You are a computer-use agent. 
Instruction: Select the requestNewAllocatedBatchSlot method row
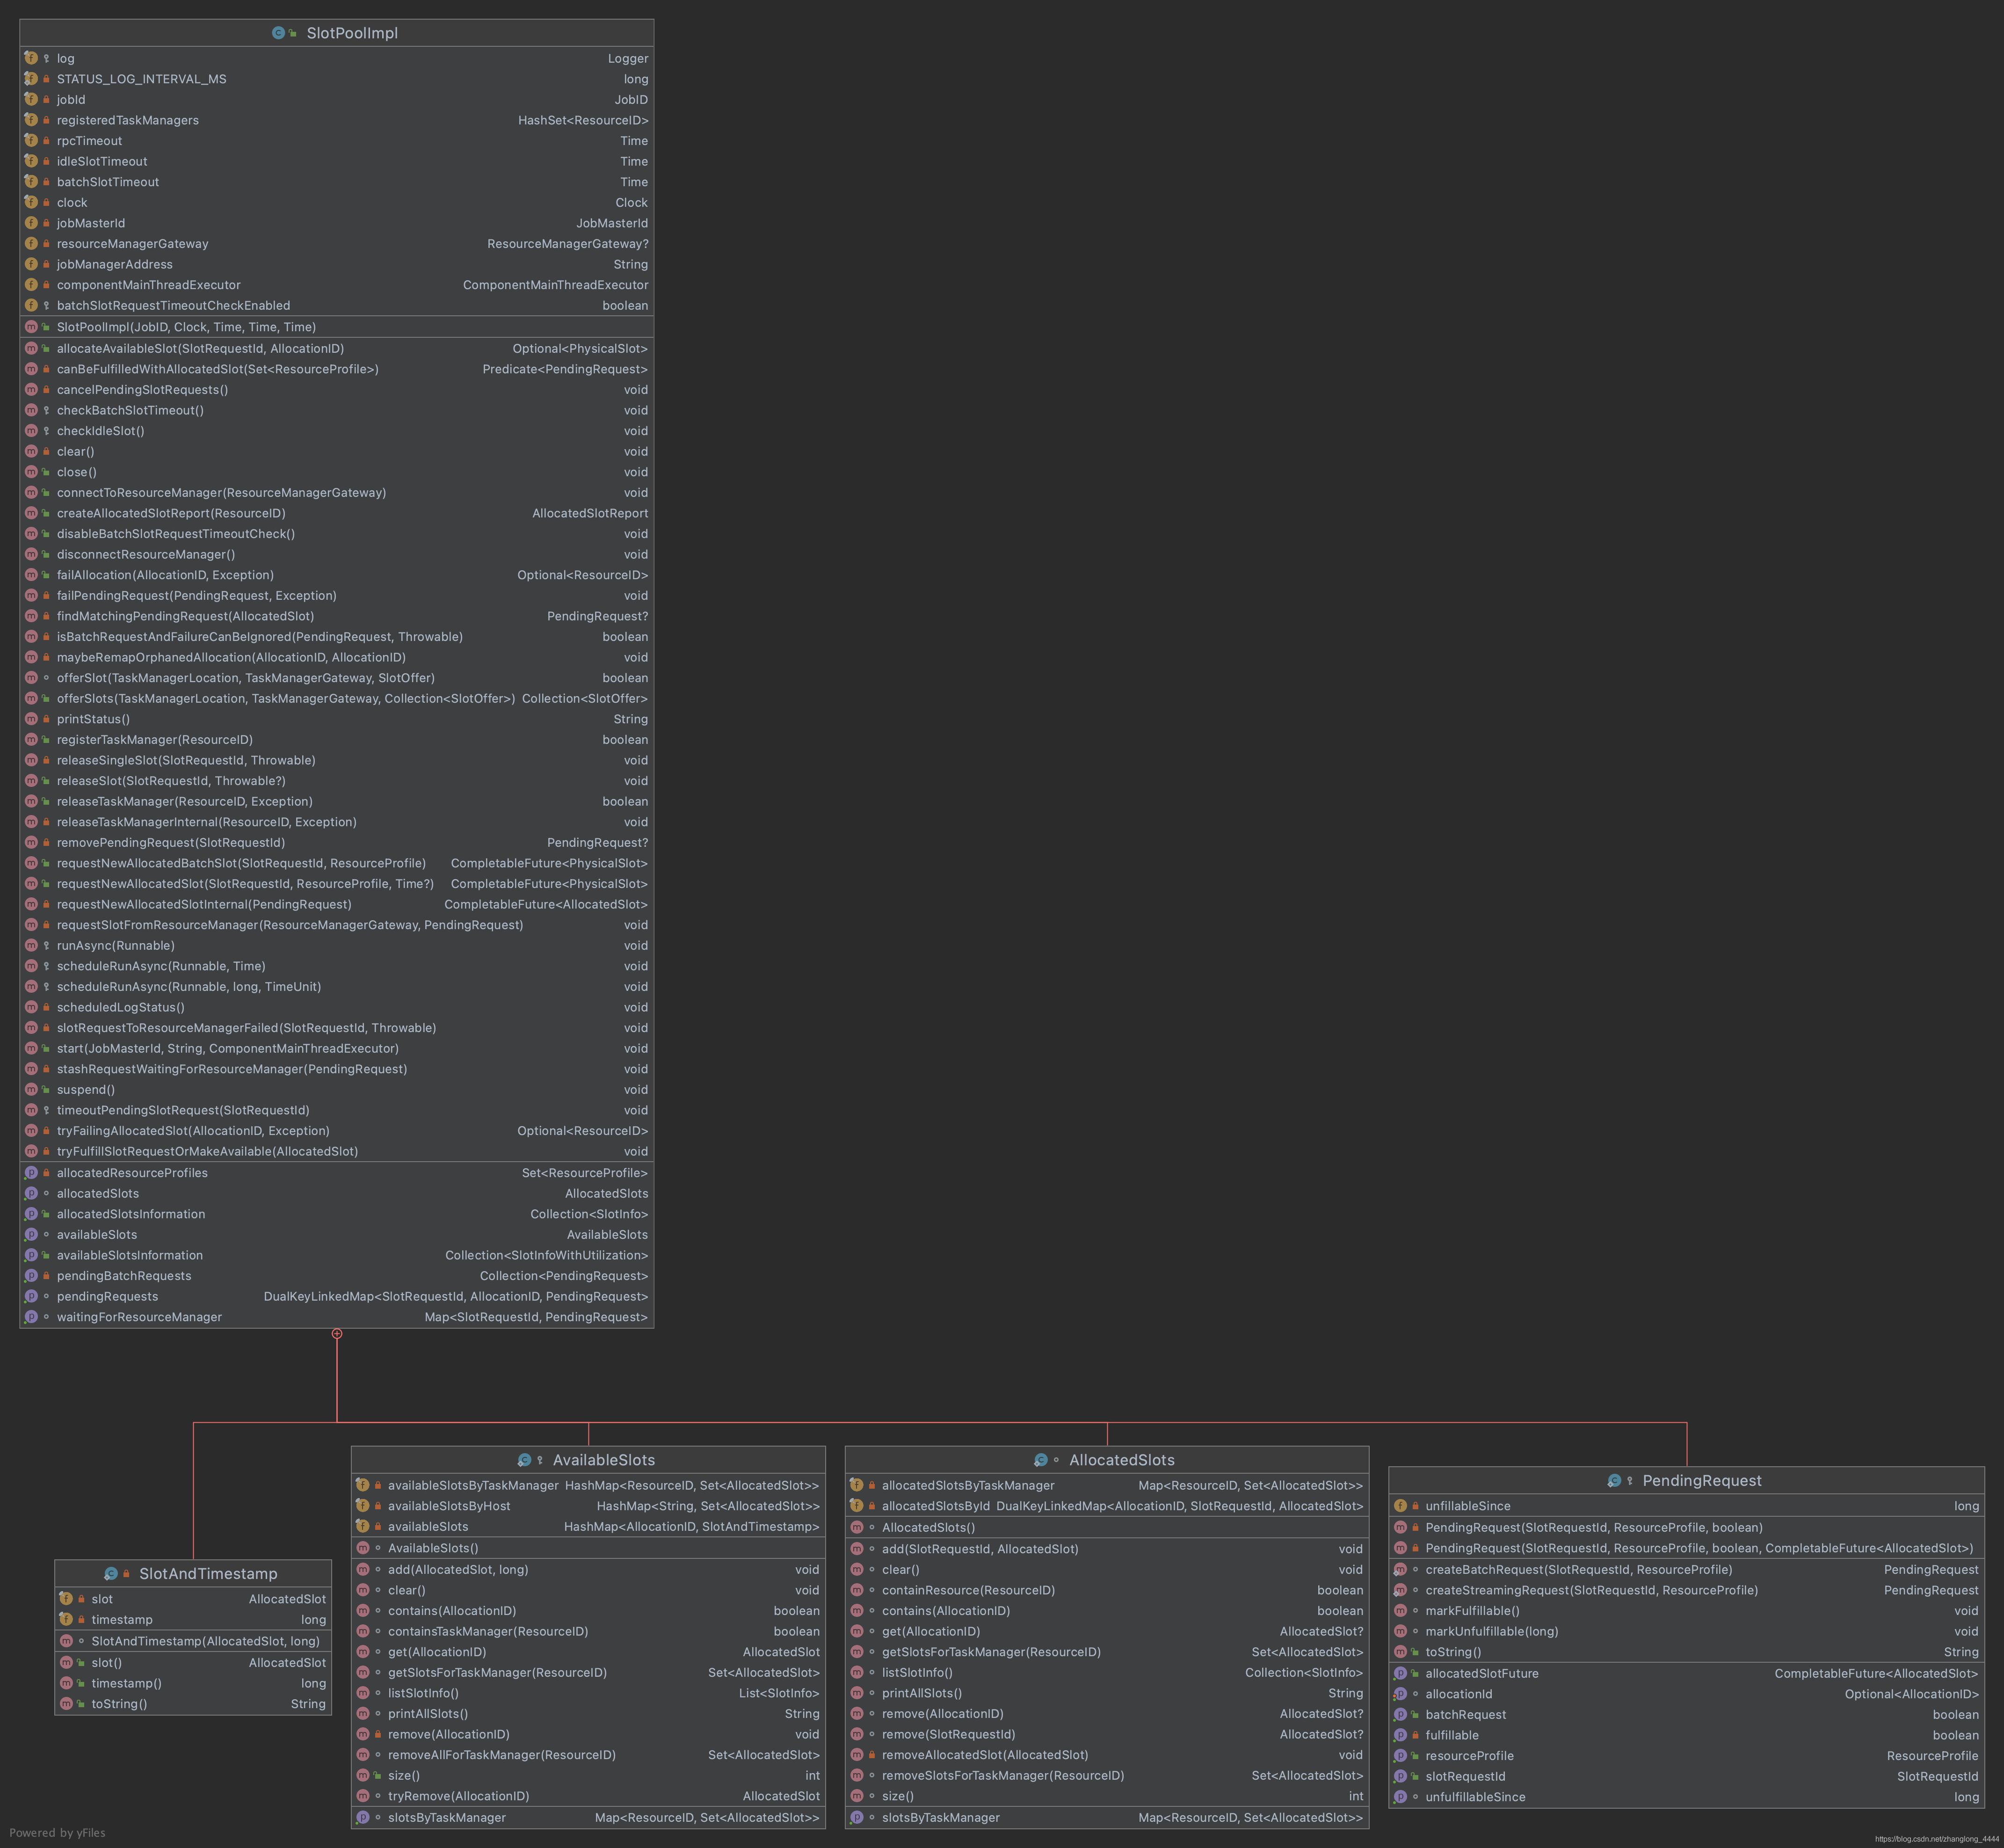click(337, 863)
